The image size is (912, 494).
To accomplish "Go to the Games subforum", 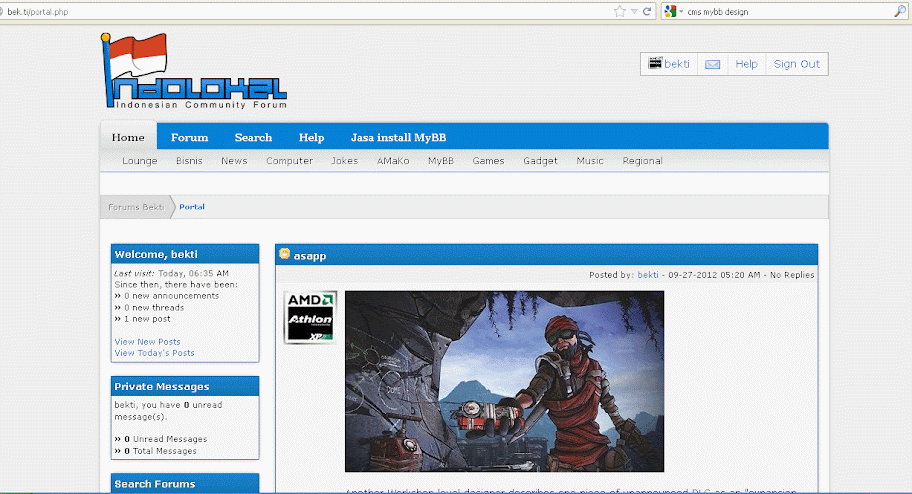I will pos(488,161).
